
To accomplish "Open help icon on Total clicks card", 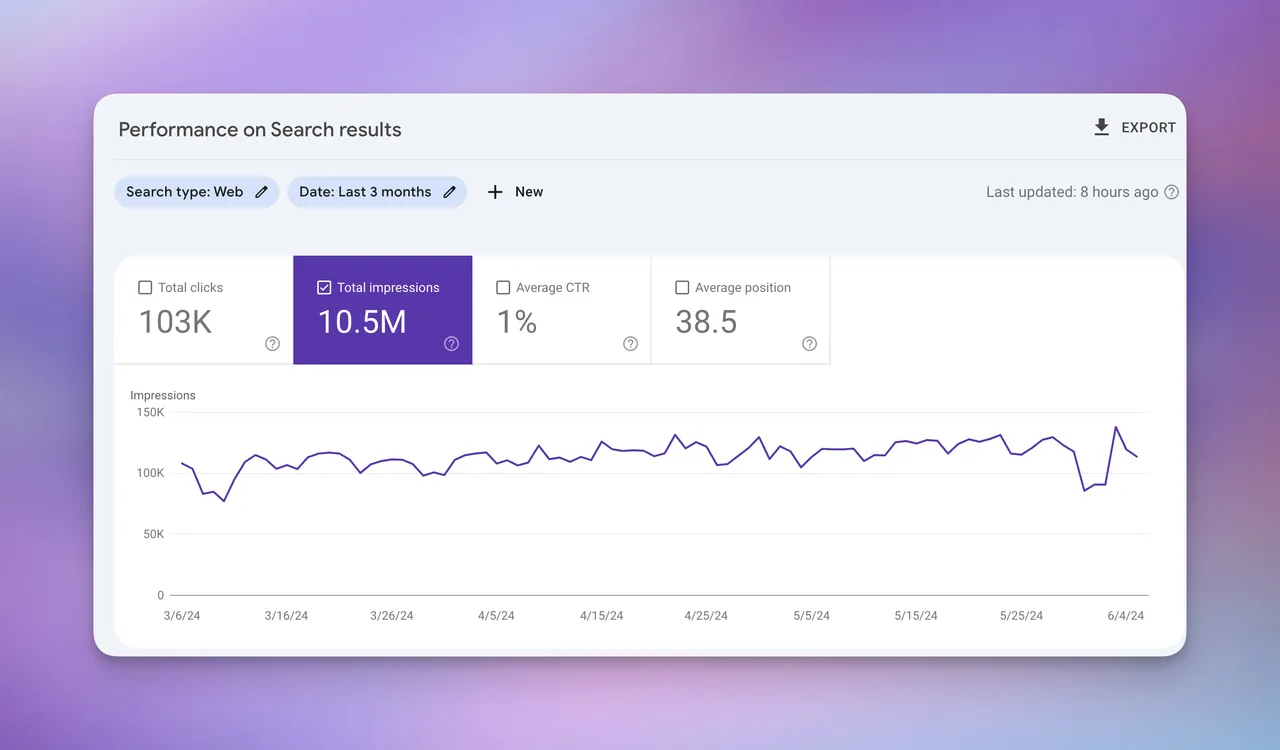I will coord(272,344).
